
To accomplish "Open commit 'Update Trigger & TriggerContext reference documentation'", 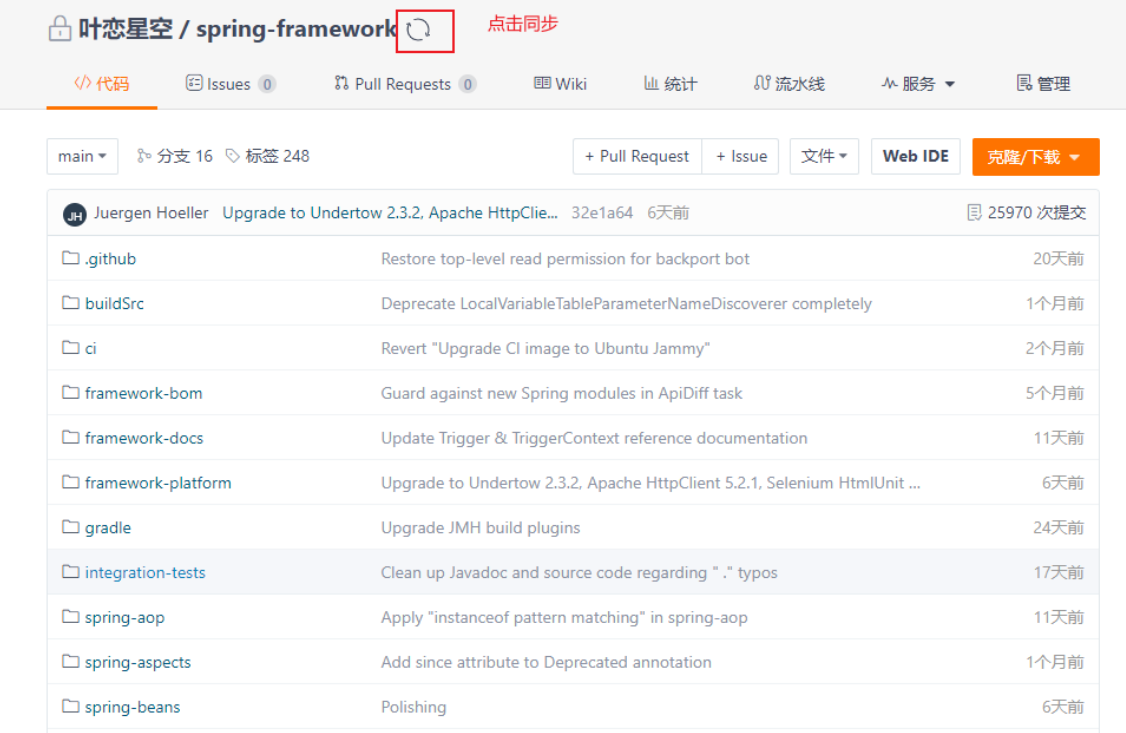I will click(594, 438).
